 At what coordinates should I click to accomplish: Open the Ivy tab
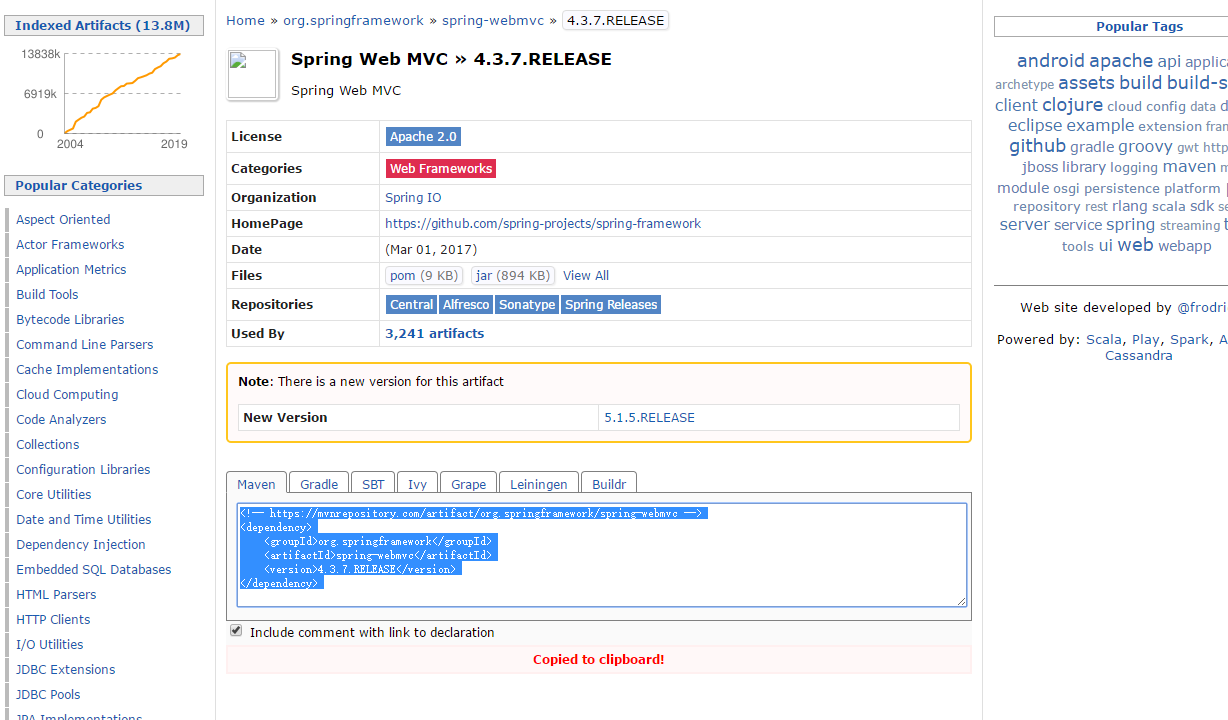417,484
